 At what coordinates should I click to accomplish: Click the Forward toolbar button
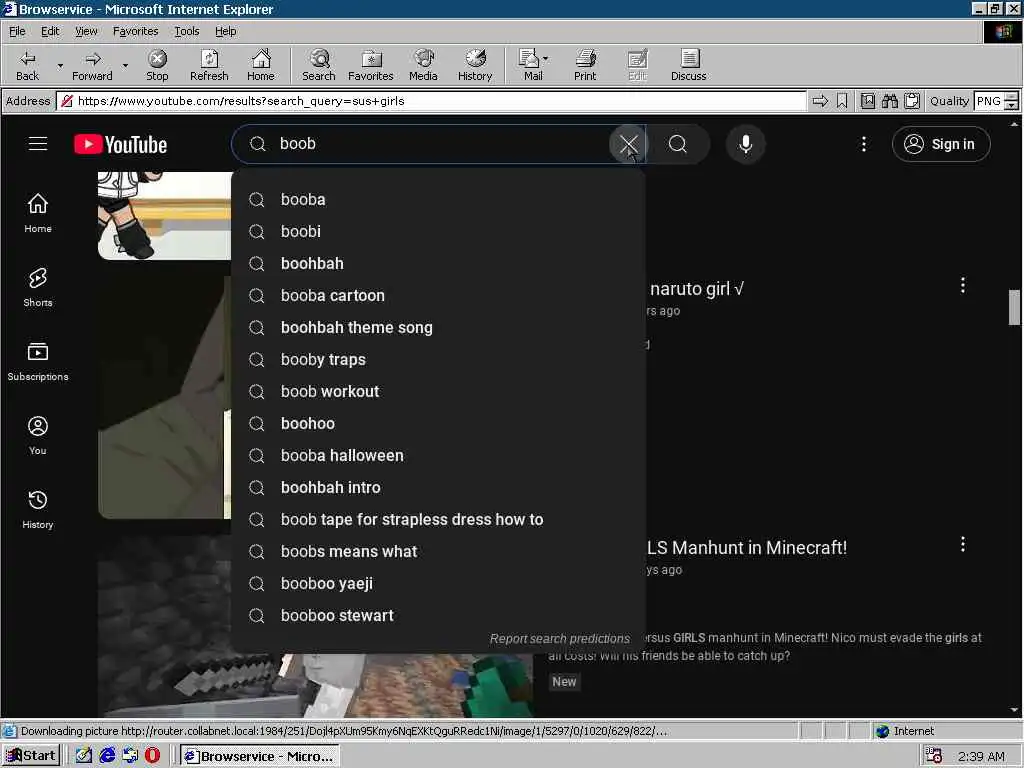(92, 65)
